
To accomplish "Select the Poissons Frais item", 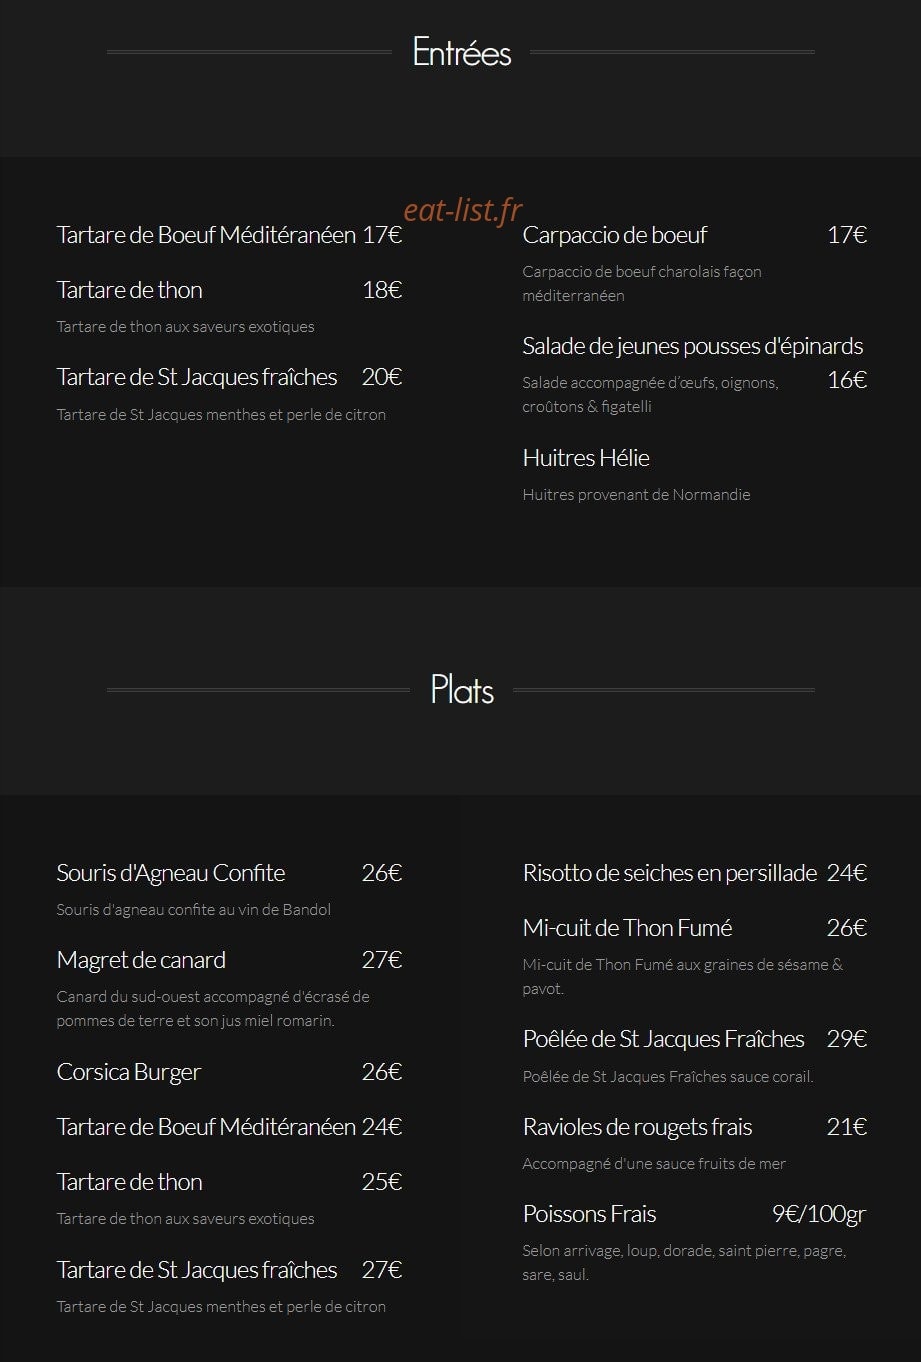I will coord(589,1214).
